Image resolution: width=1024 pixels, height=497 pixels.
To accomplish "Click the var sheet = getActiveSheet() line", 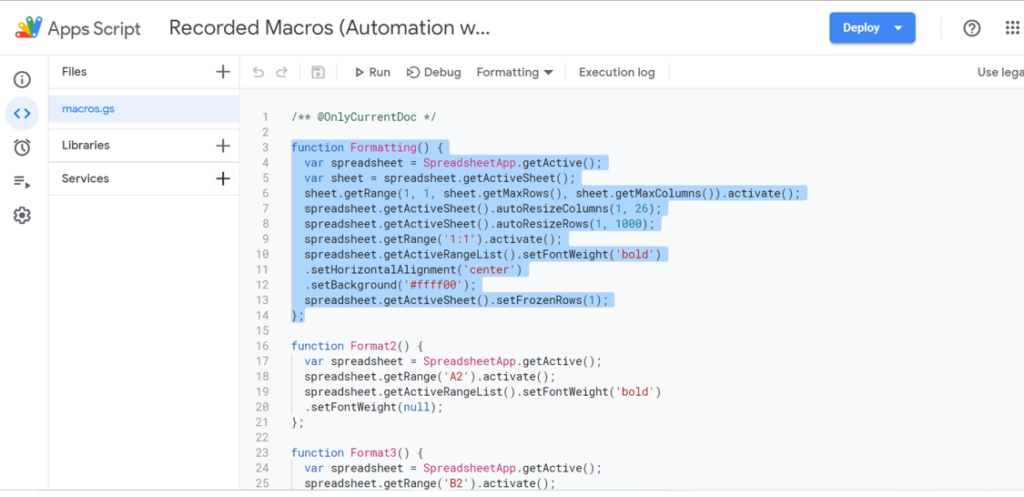I will [440, 178].
